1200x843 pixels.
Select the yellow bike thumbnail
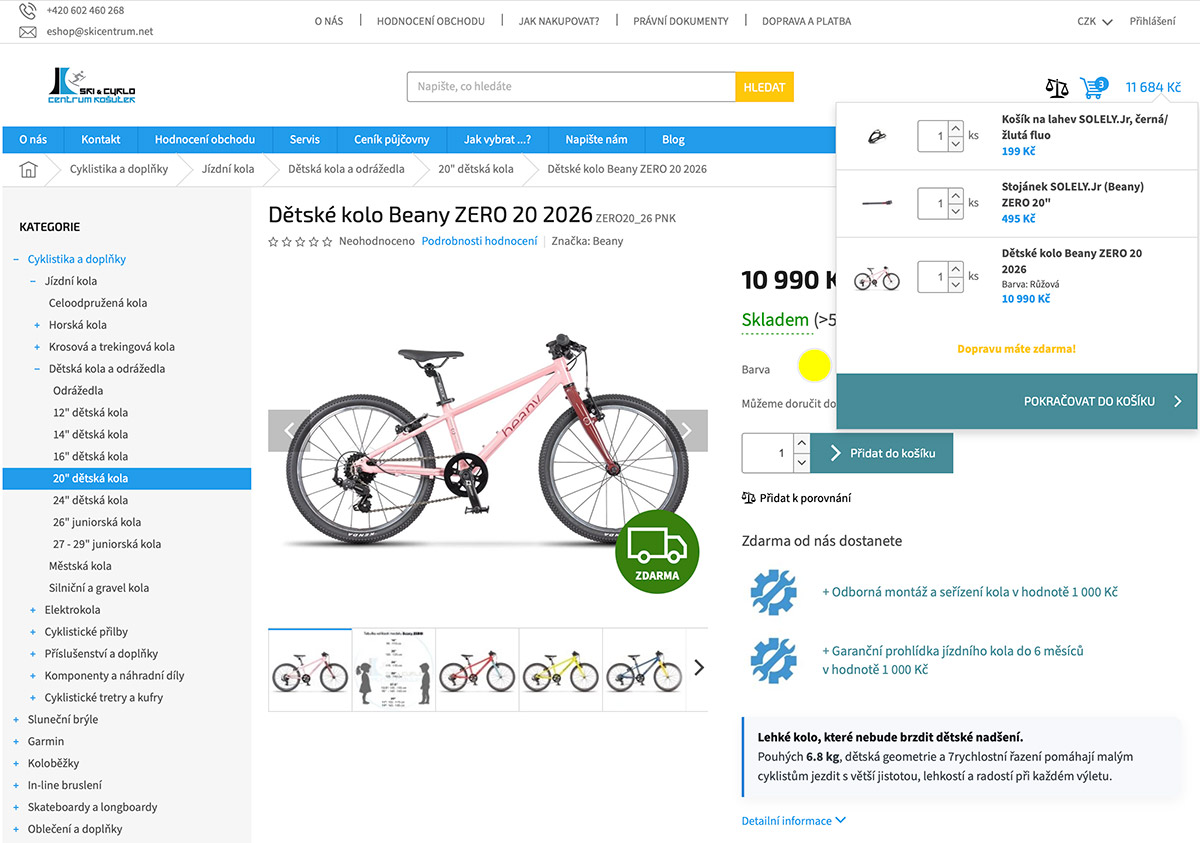561,670
